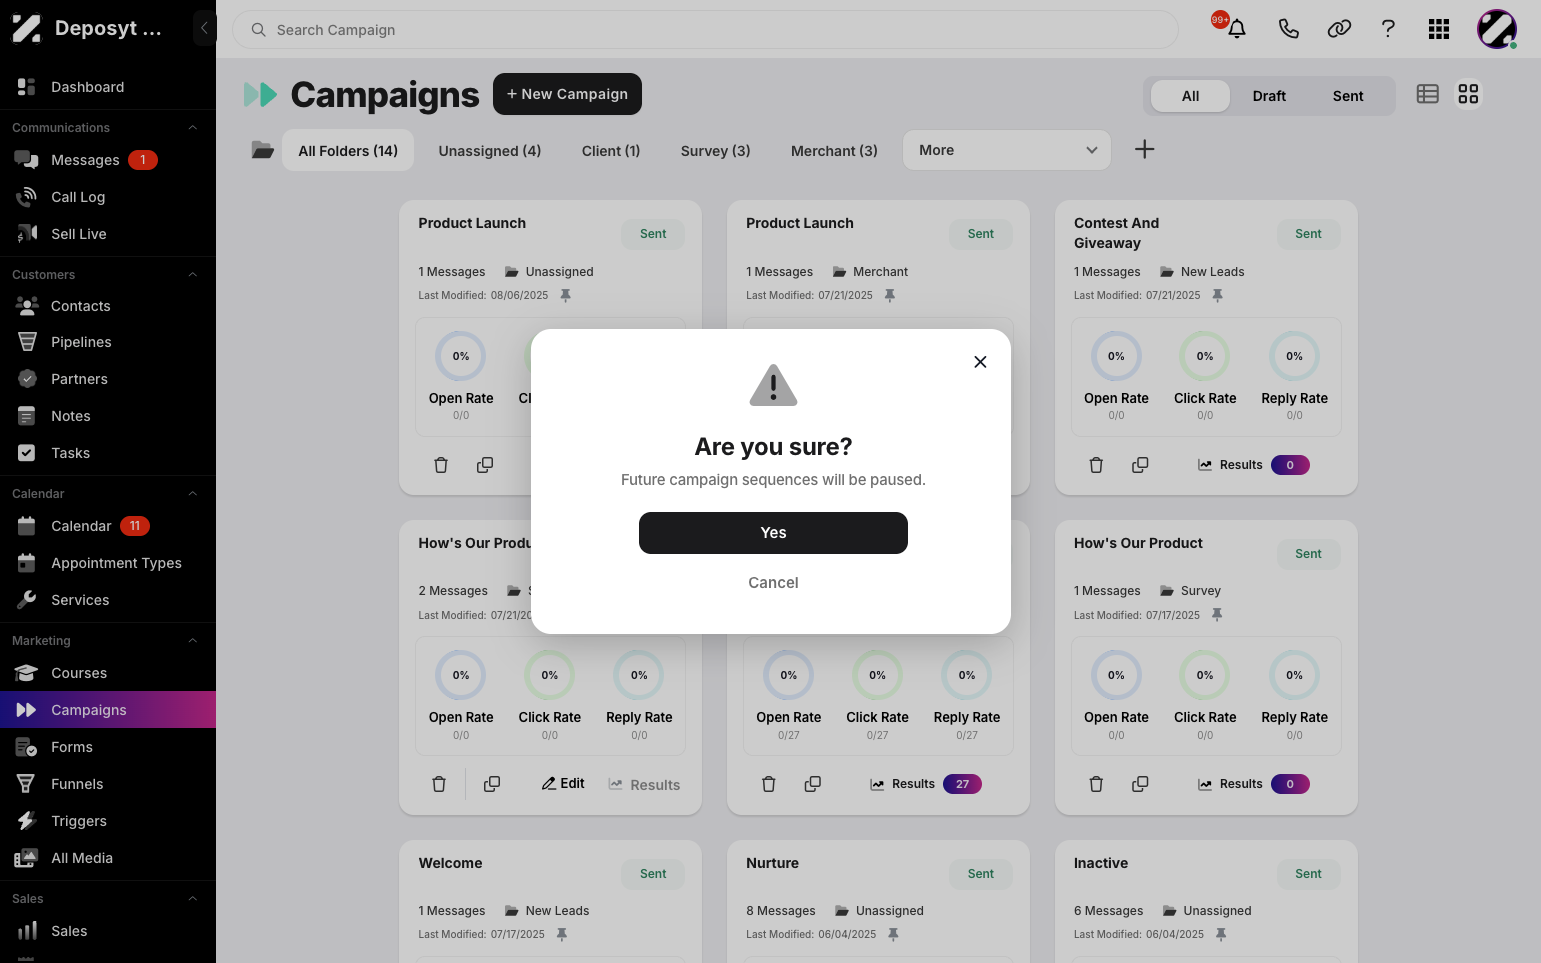Collapse the sidebar with the chevron

coord(204,28)
